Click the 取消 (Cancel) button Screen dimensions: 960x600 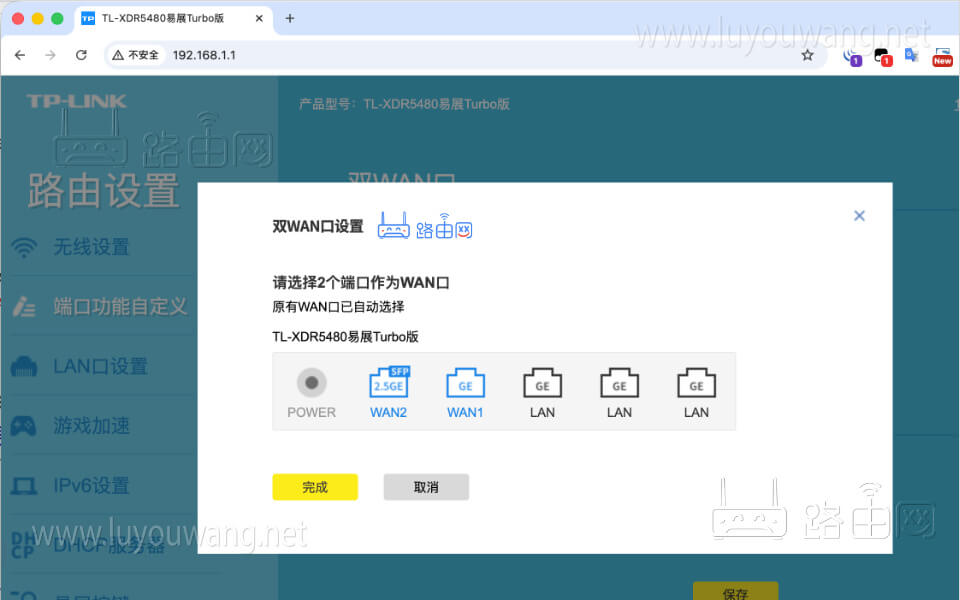426,487
